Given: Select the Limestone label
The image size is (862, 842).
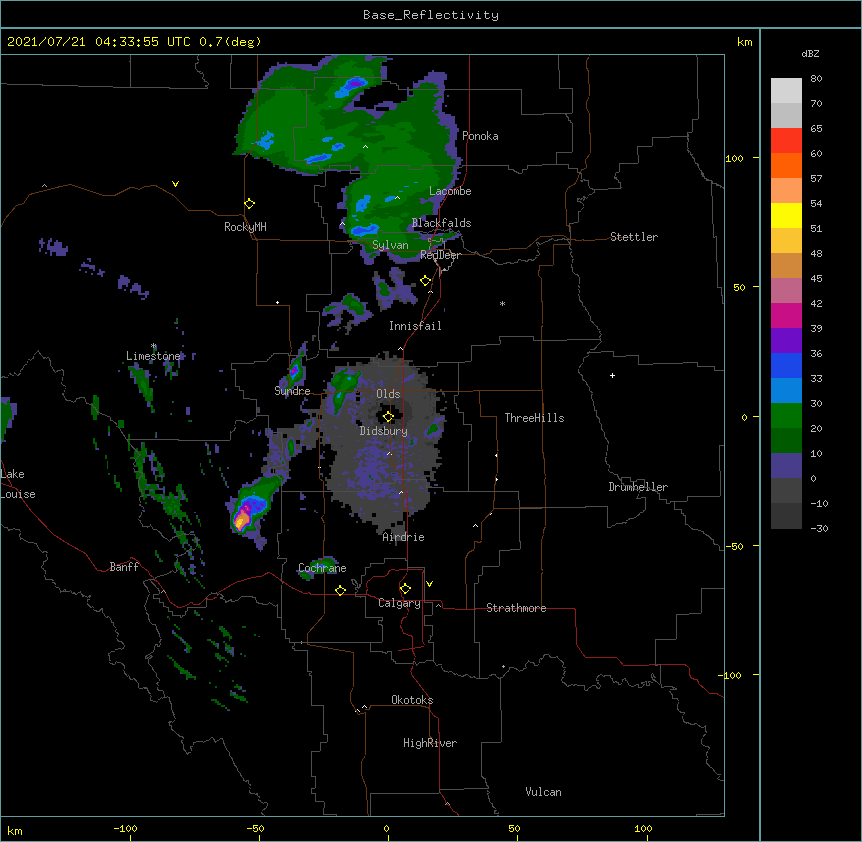Looking at the screenshot, I should click(x=153, y=356).
